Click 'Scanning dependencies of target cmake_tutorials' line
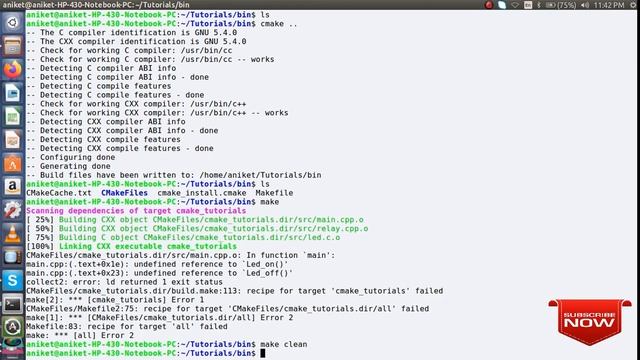The height and width of the screenshot is (360, 640). point(136,211)
